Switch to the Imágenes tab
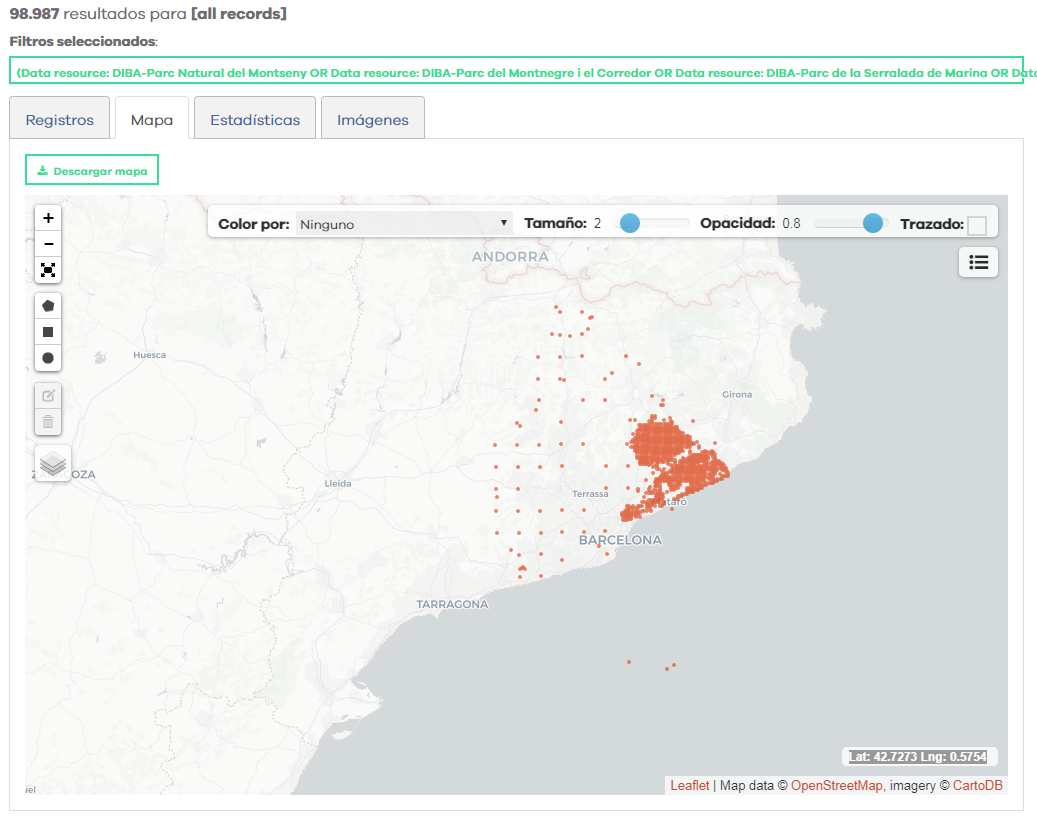 click(373, 120)
